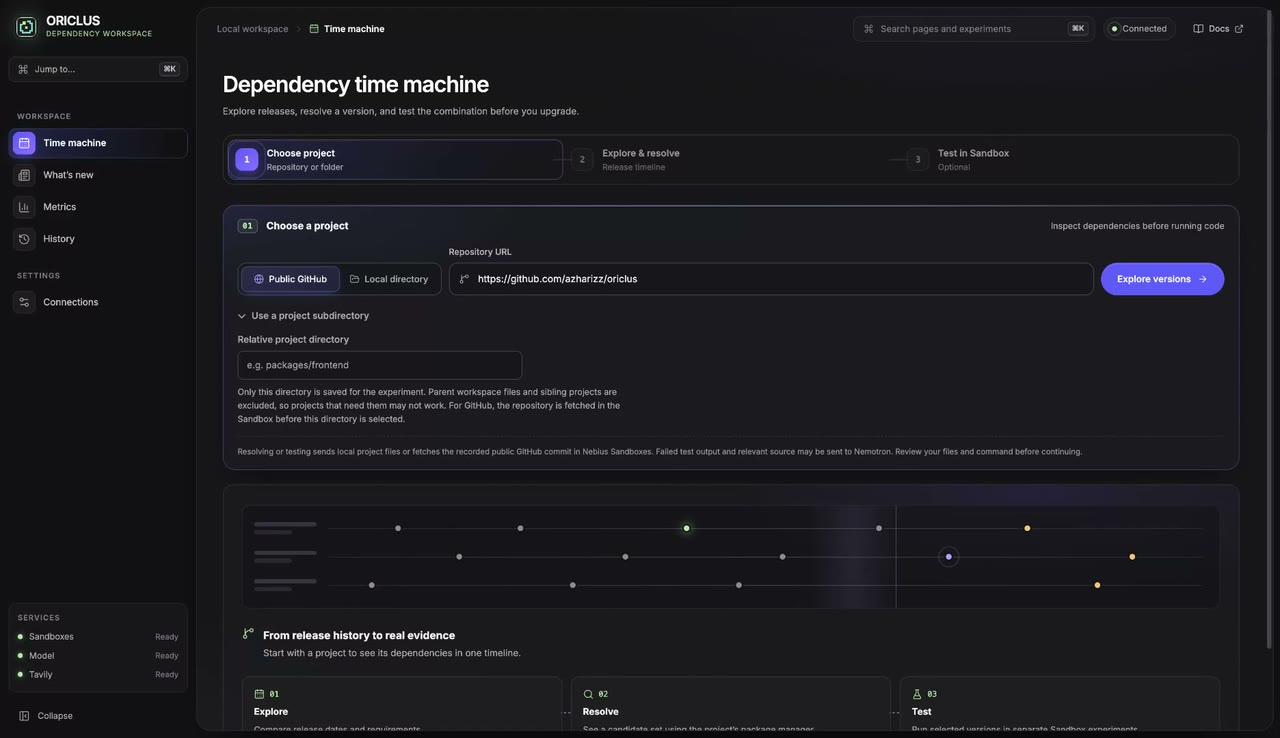The height and width of the screenshot is (738, 1280).
Task: Click the glowing green timeline dot
Action: [686, 528]
